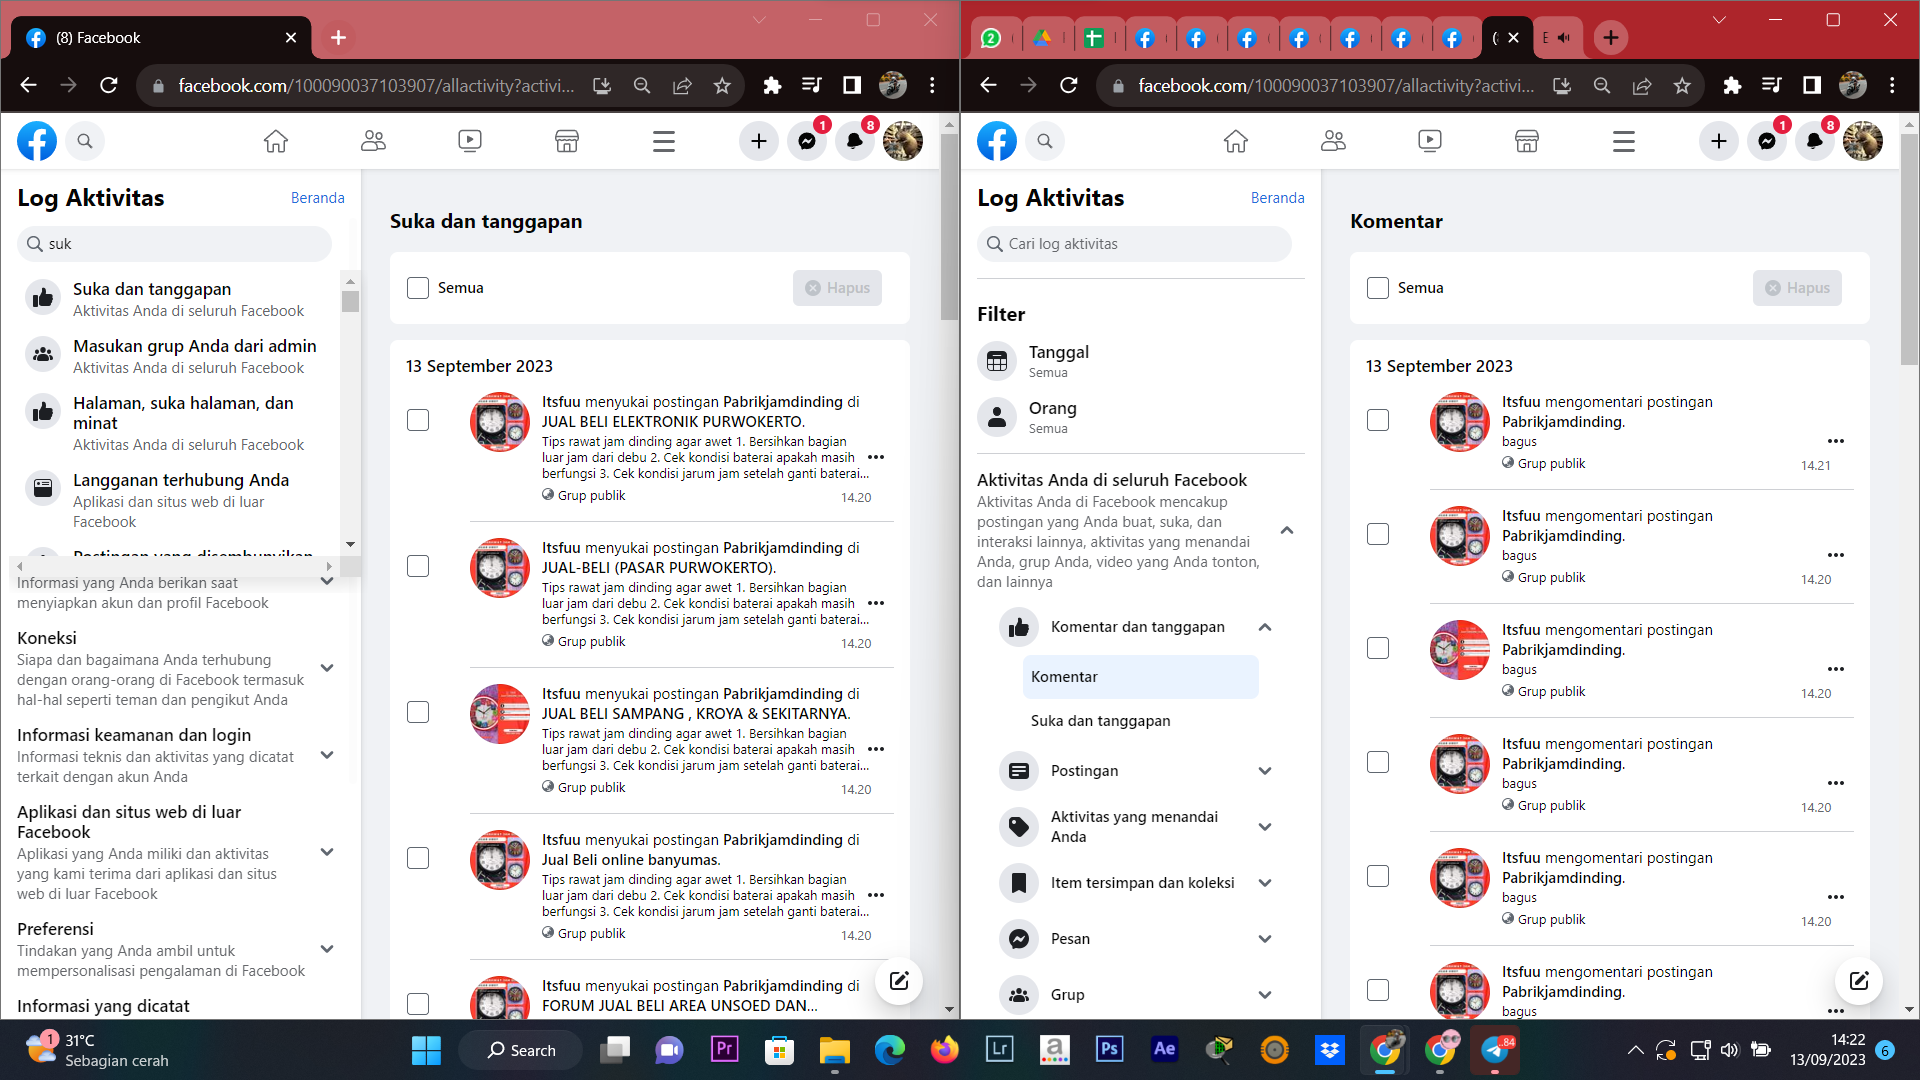The width and height of the screenshot is (1920, 1080).
Task: Click Friends icon in left Facebook navbar
Action: tap(373, 142)
